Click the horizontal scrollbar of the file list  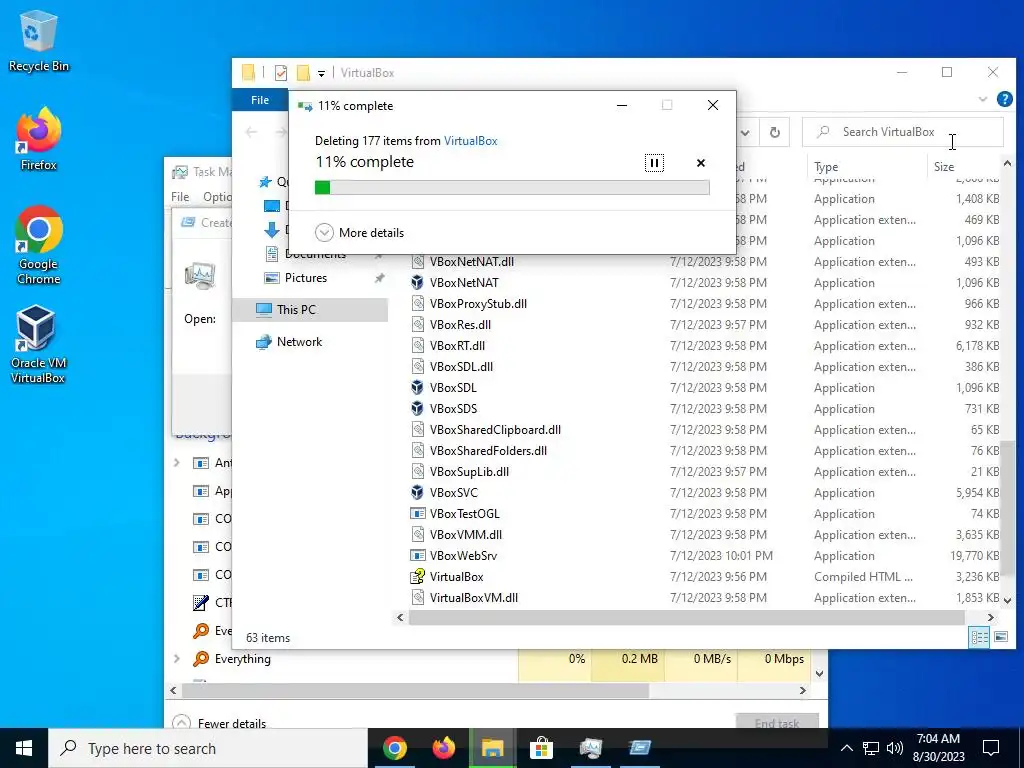(x=686, y=617)
